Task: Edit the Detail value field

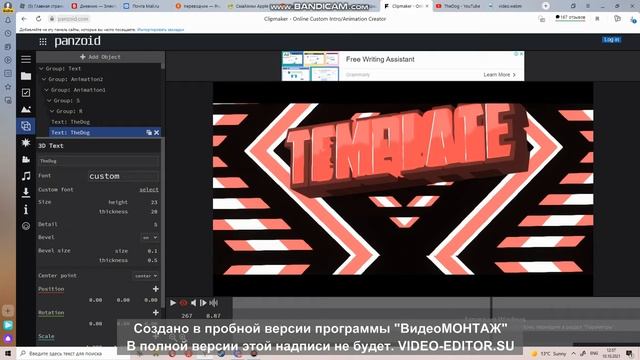Action: (x=155, y=224)
